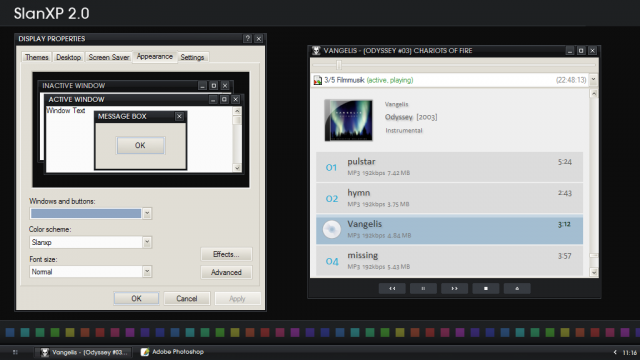Click the taskbar start grip icon
The width and height of the screenshot is (640, 360).
click(x=15, y=352)
